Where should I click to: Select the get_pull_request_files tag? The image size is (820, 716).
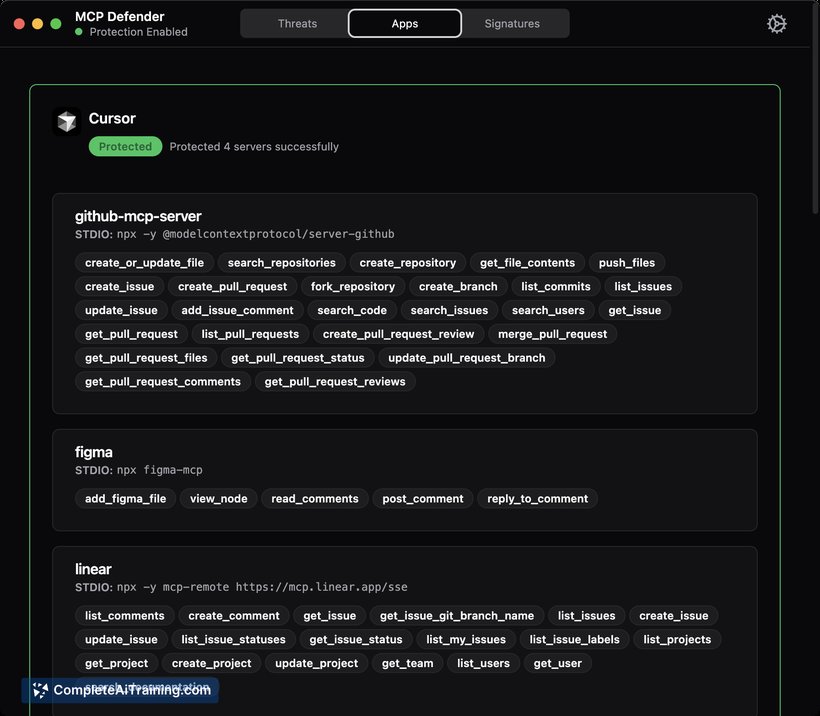[x=146, y=358]
